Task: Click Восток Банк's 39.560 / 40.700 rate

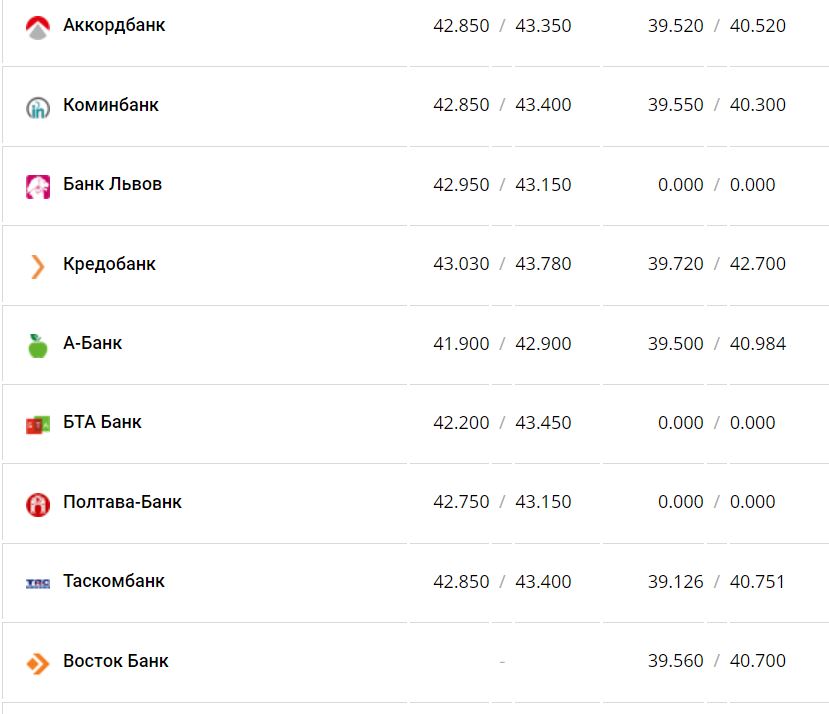Action: pyautogui.click(x=716, y=661)
